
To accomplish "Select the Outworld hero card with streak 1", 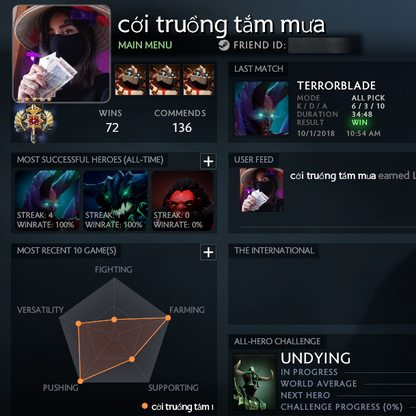I will [x=115, y=201].
